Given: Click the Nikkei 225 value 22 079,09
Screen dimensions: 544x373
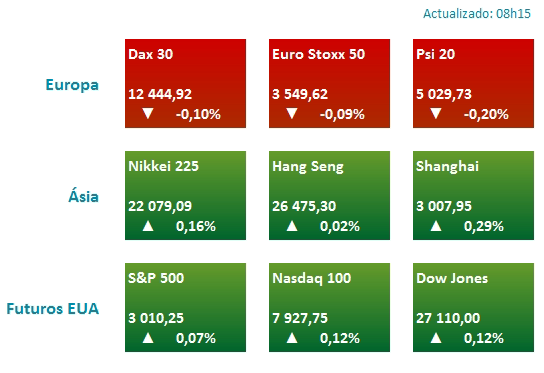Looking at the screenshot, I should tap(160, 206).
